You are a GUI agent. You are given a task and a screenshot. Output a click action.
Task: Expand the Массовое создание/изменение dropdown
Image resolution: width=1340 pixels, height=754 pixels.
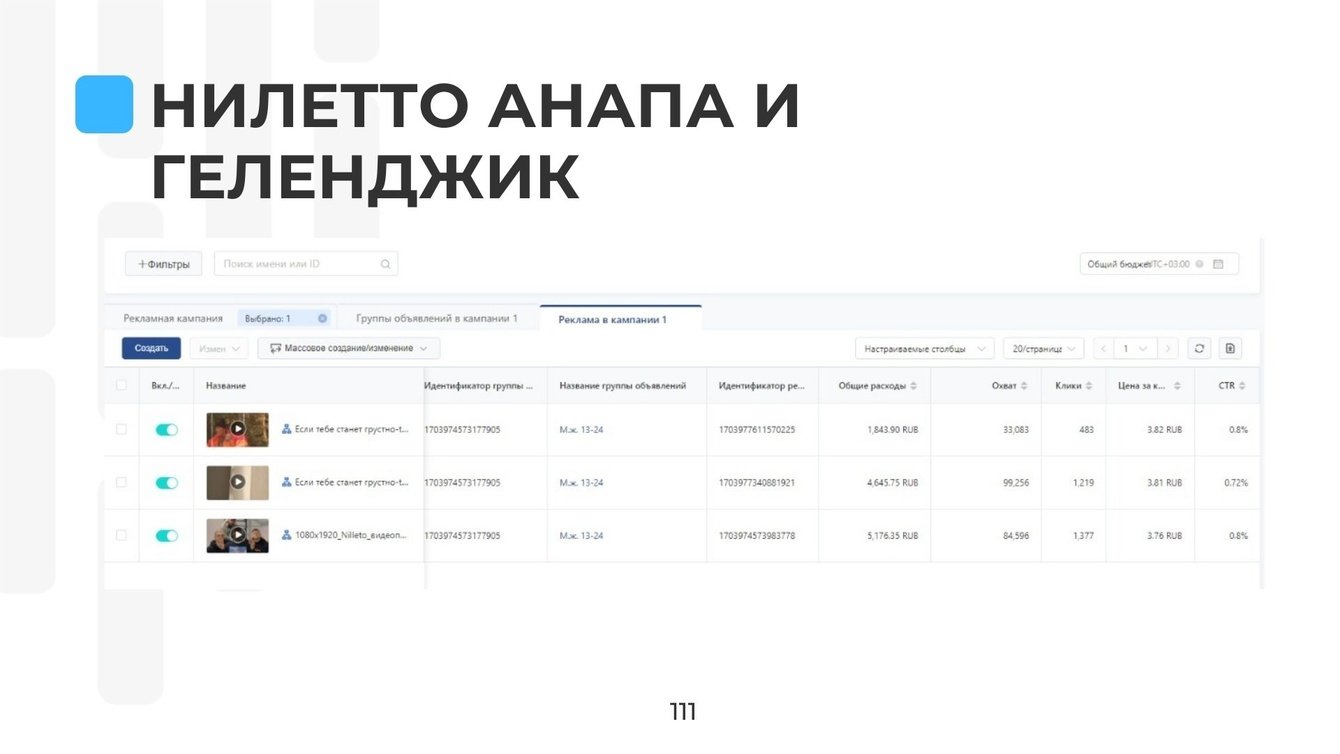pos(349,349)
